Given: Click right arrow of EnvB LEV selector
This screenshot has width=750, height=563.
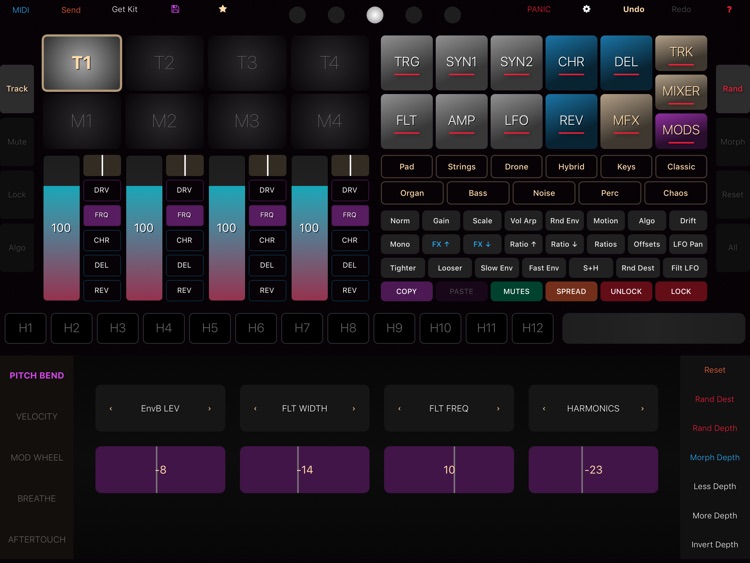Looking at the screenshot, I should click(x=210, y=408).
